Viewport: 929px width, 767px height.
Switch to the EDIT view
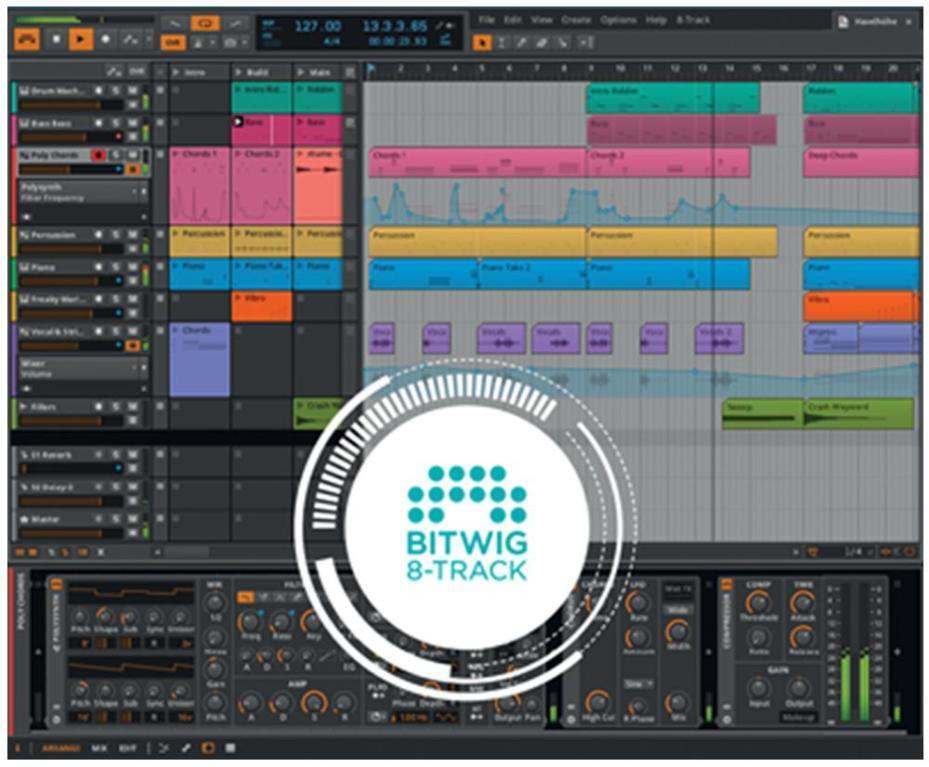[x=127, y=748]
